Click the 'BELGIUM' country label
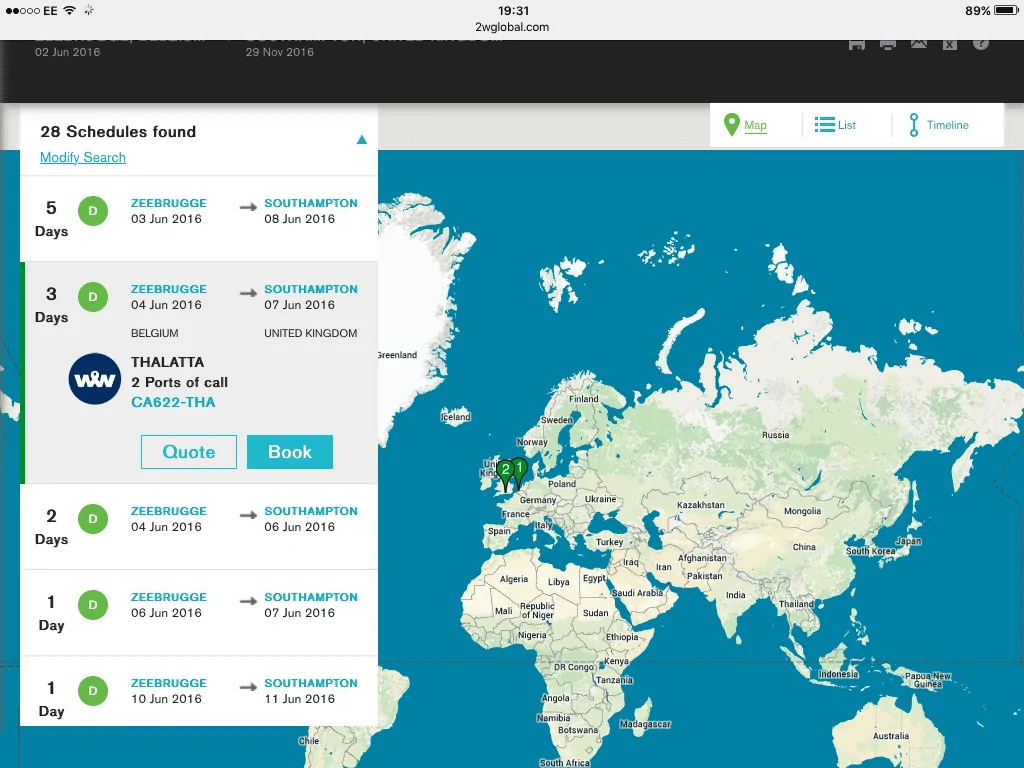The image size is (1024, 768). point(155,333)
